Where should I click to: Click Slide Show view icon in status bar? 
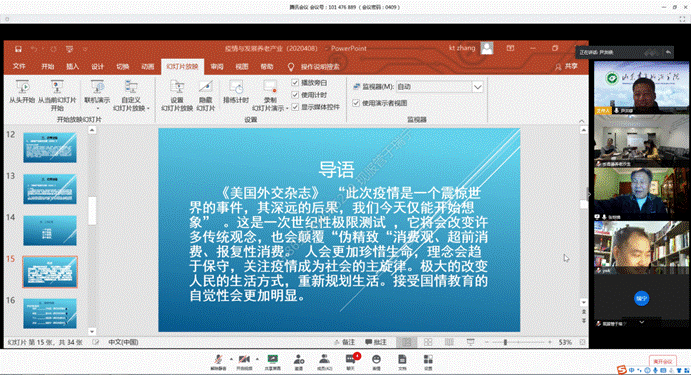point(471,342)
